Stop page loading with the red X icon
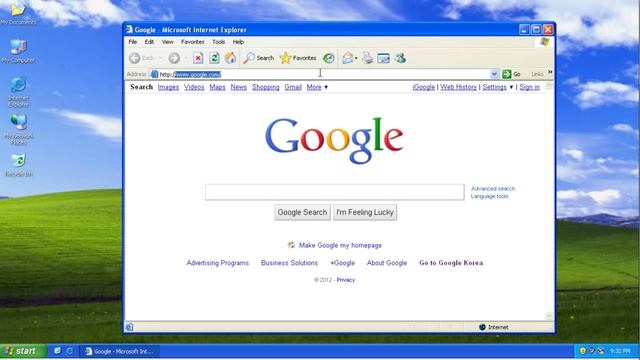The height and width of the screenshot is (360, 640). [198, 58]
